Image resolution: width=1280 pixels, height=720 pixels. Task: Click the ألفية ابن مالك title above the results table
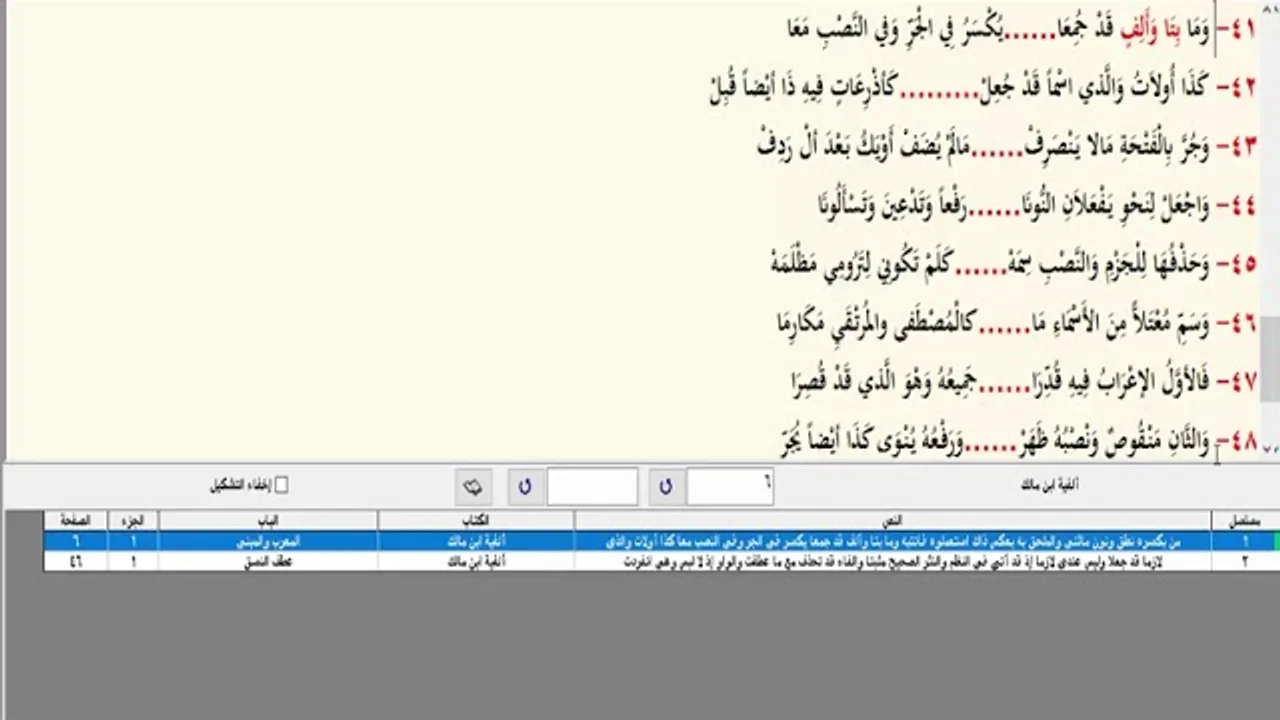(1050, 485)
